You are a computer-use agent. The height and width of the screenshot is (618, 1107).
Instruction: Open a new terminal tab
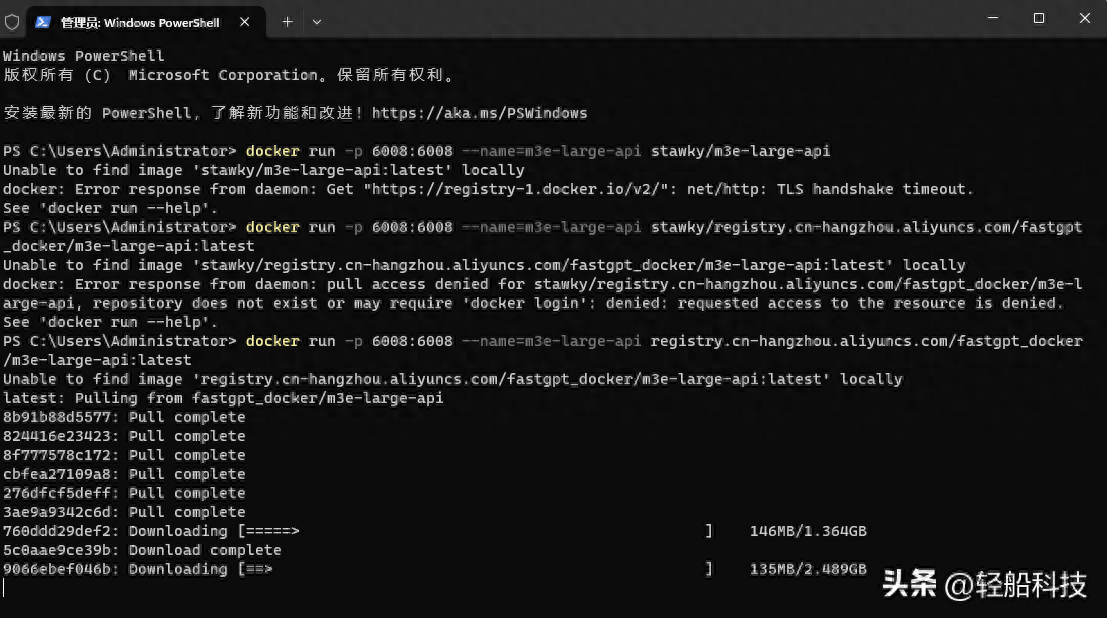pos(287,21)
